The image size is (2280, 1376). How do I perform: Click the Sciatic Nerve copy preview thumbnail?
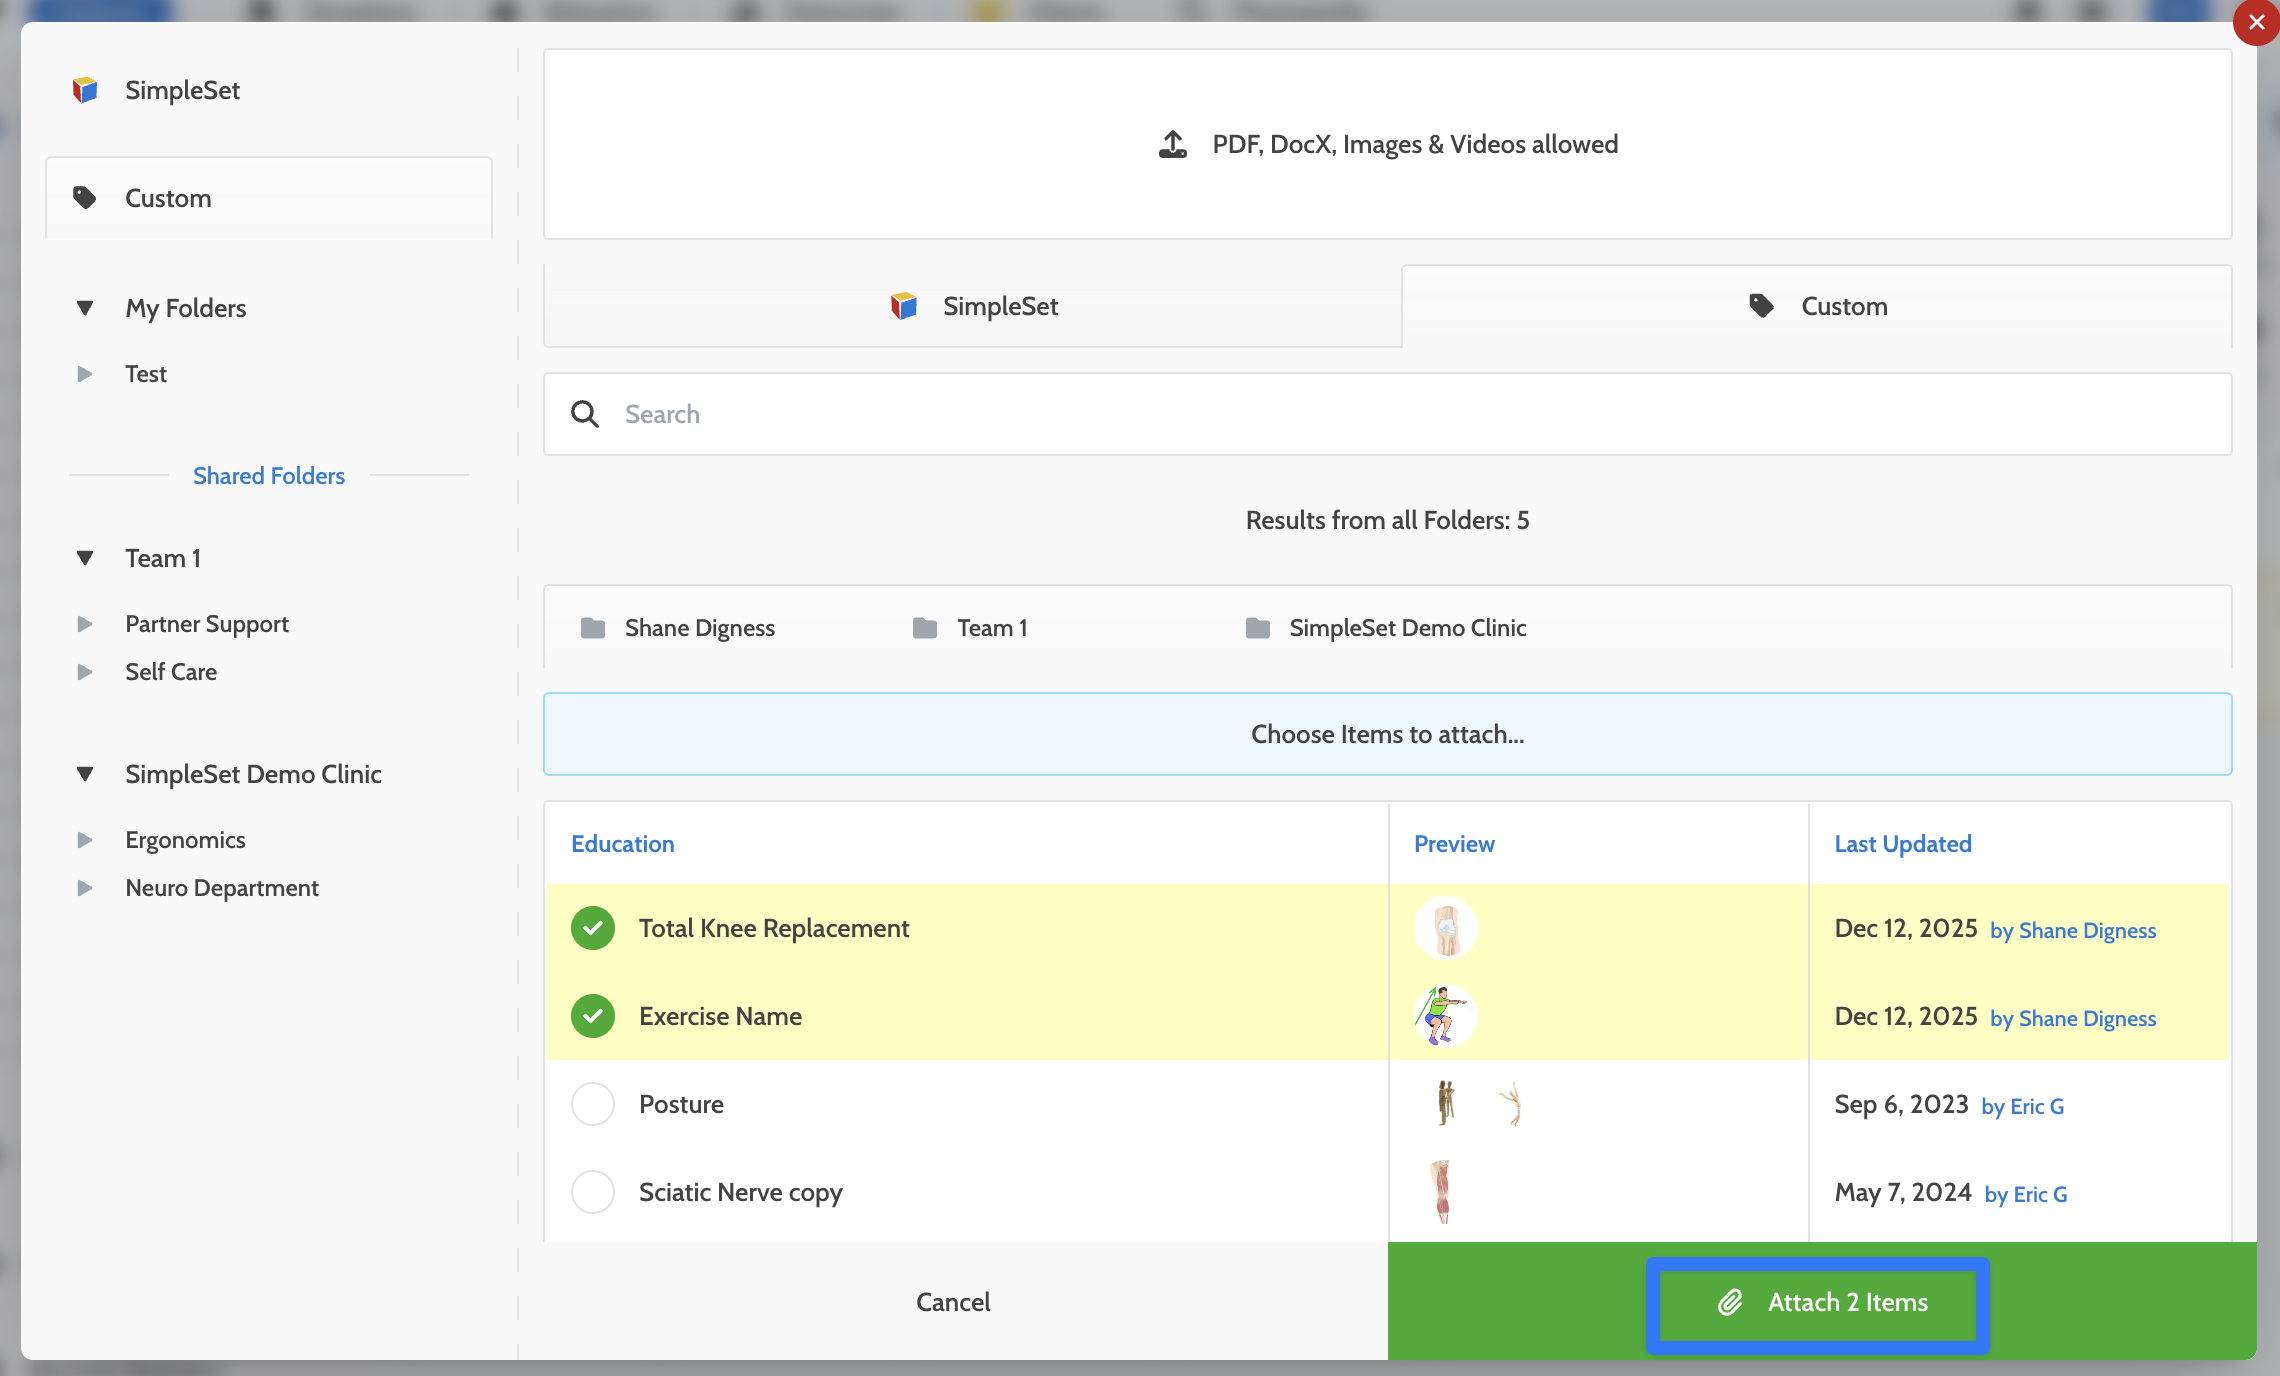click(1441, 1192)
